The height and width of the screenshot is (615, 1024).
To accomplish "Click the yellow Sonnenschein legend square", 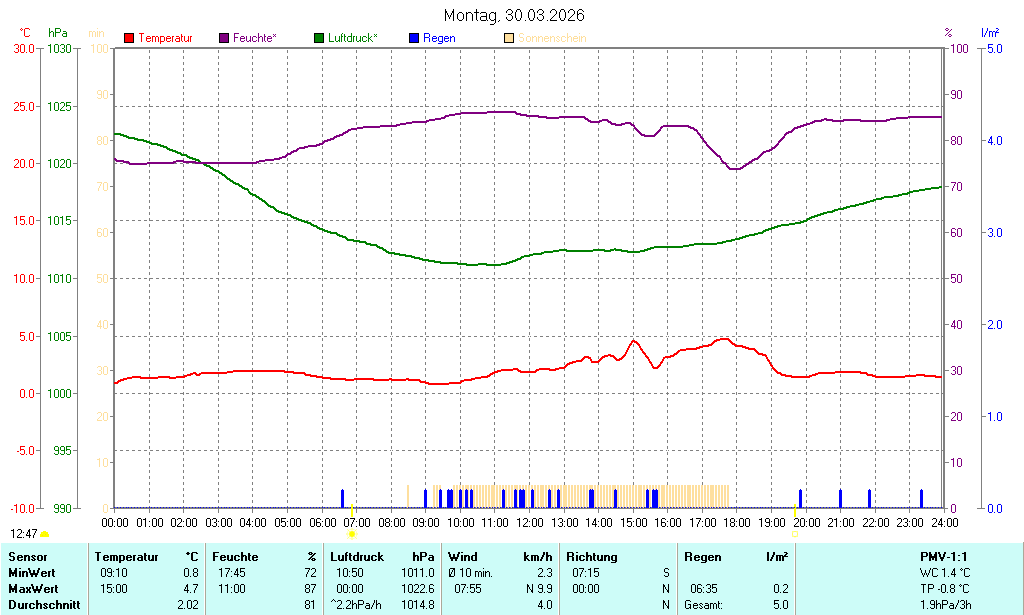I will click(x=507, y=38).
